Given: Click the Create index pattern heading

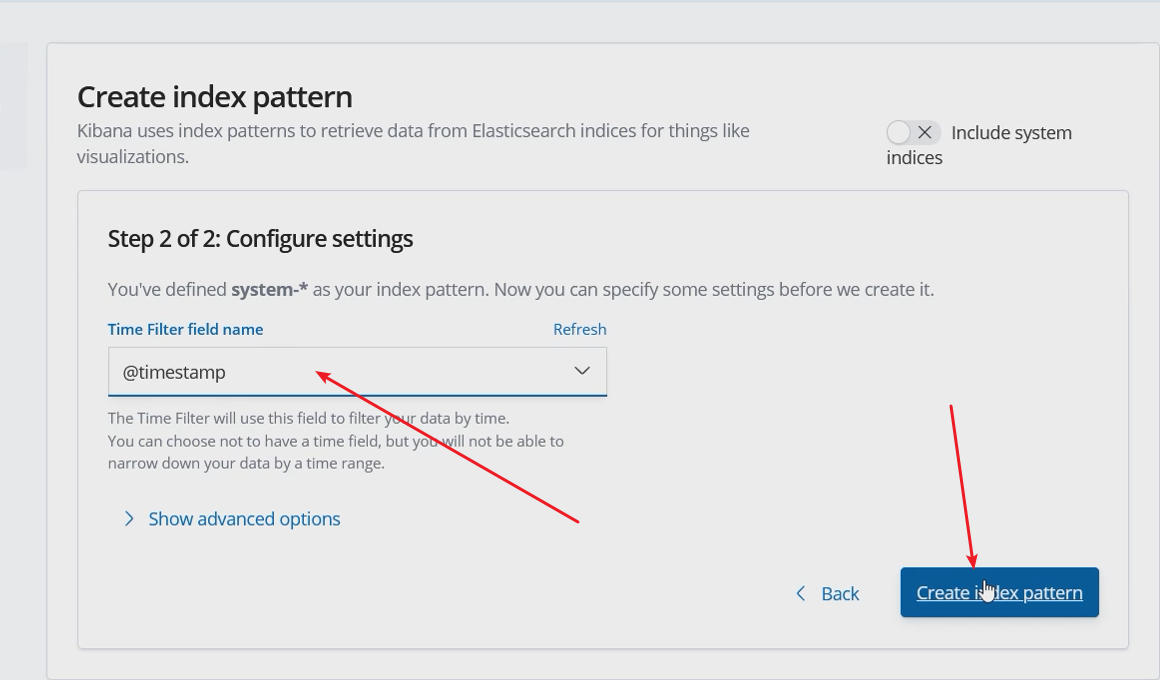Looking at the screenshot, I should tap(215, 97).
